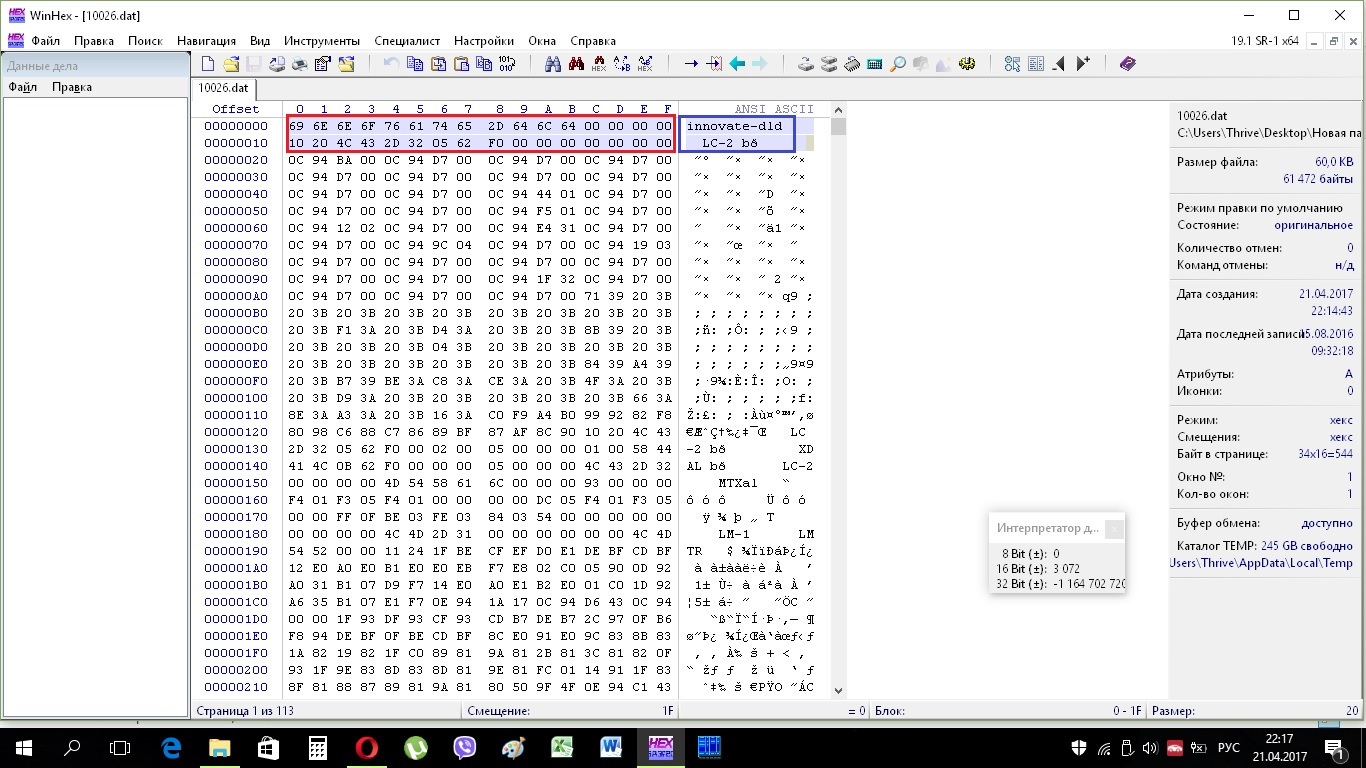Click the Print icon in the toolbar

(x=300, y=64)
